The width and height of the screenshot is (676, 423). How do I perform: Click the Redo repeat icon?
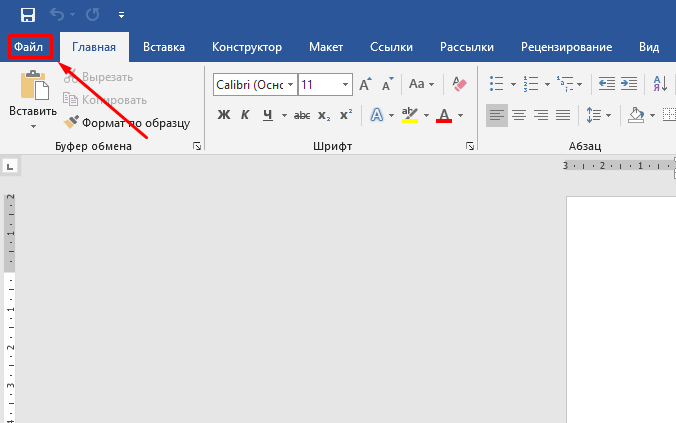[92, 15]
